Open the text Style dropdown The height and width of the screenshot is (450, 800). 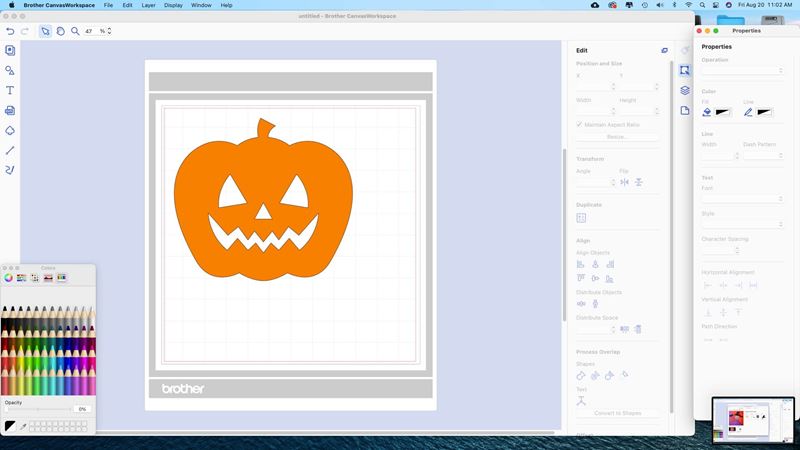(742, 224)
